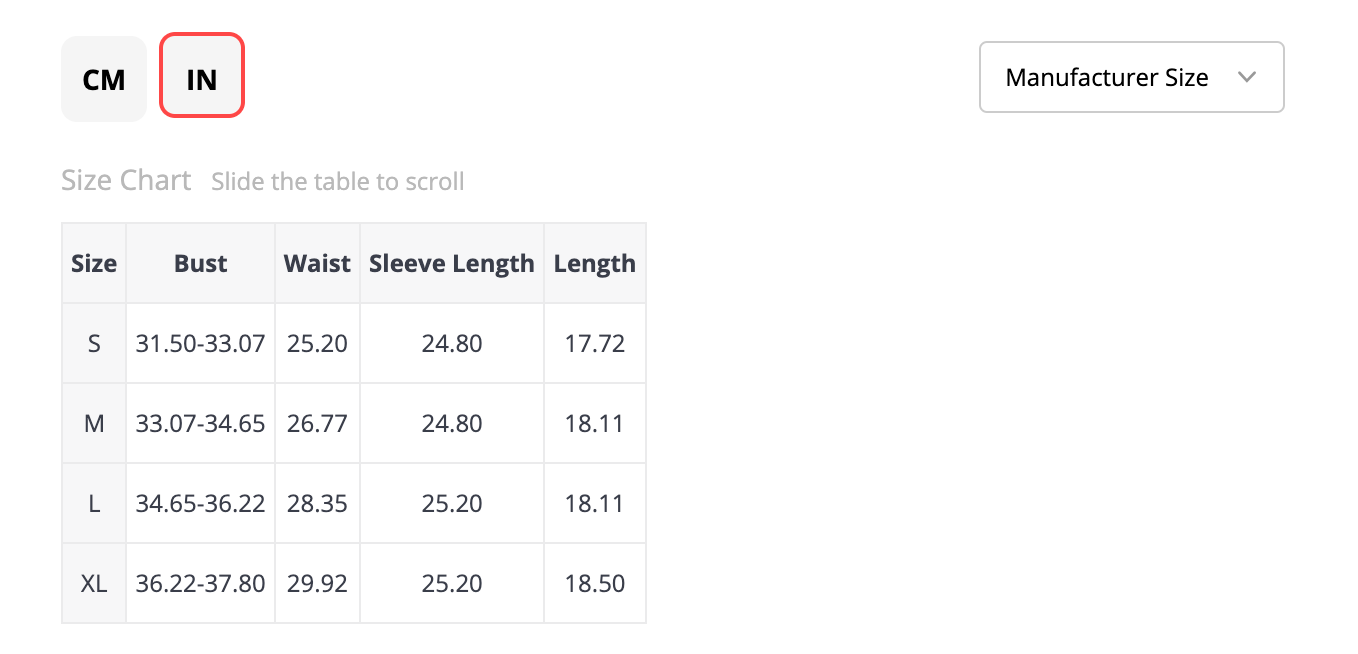Click the Size column header
Image resolution: width=1358 pixels, height=654 pixels.
(x=94, y=263)
